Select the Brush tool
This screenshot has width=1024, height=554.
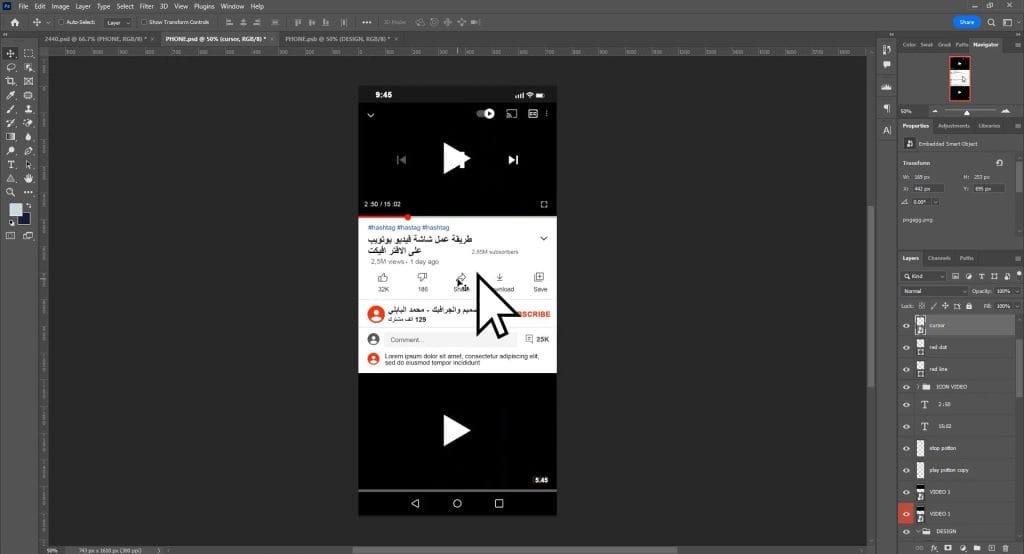pyautogui.click(x=10, y=109)
